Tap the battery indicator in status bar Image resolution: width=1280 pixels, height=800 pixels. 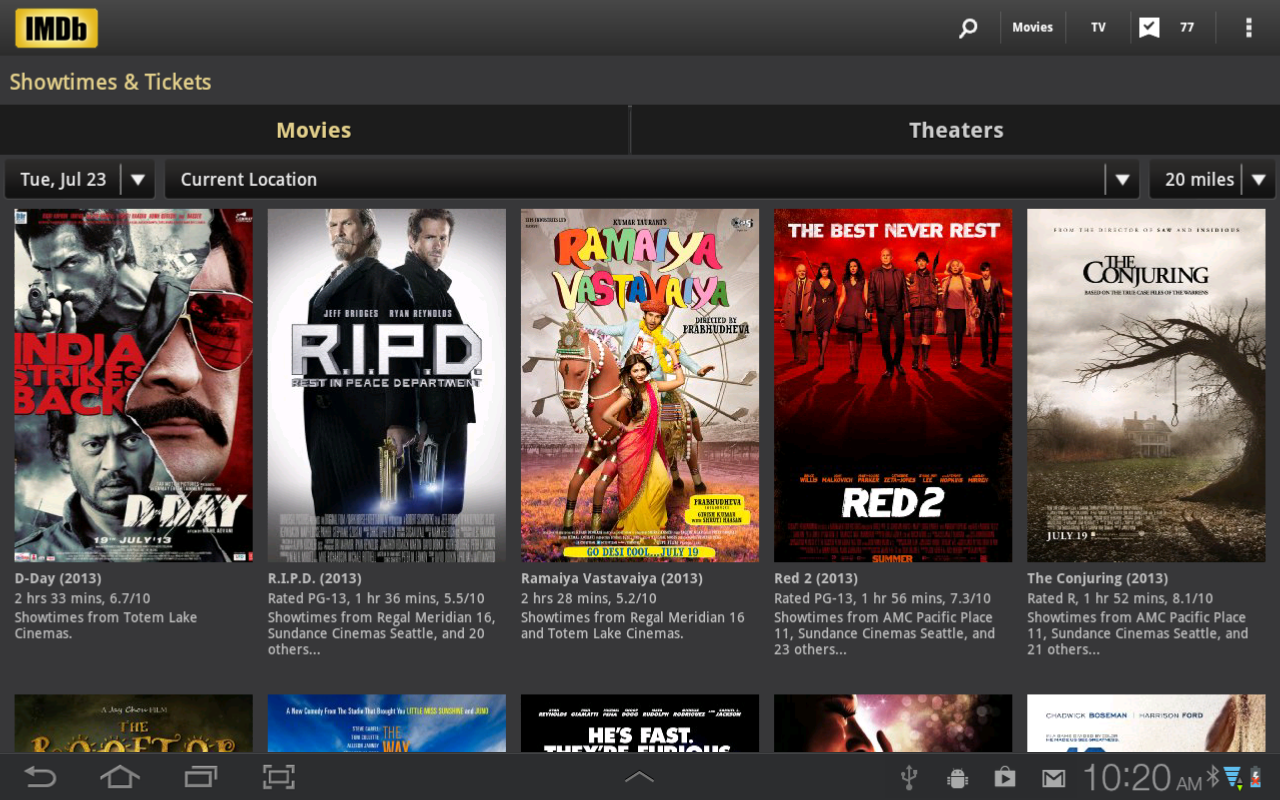[x=1257, y=776]
